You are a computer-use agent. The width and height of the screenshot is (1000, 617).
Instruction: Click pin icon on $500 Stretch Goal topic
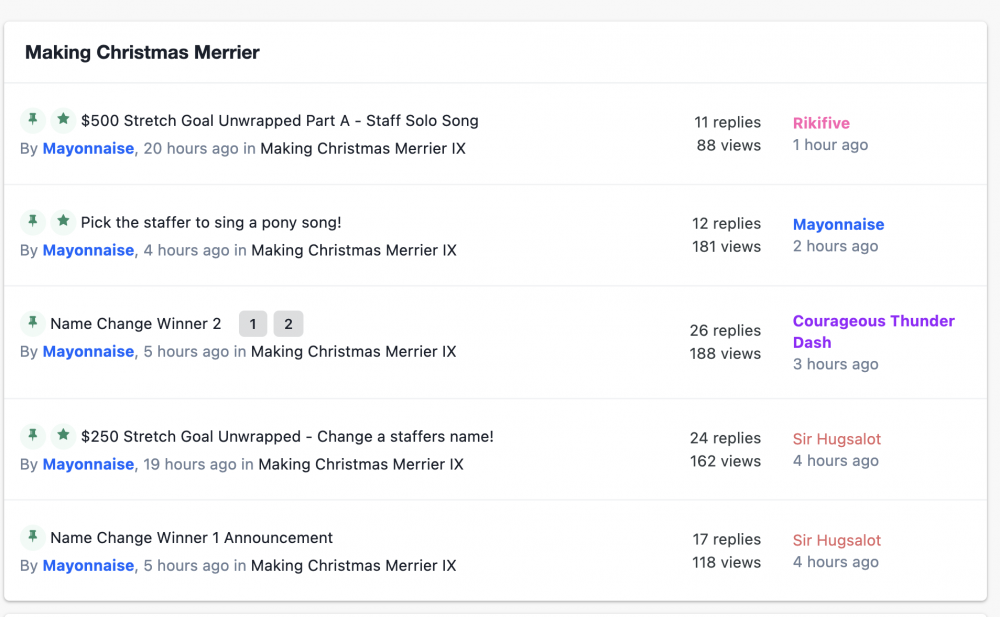(33, 120)
